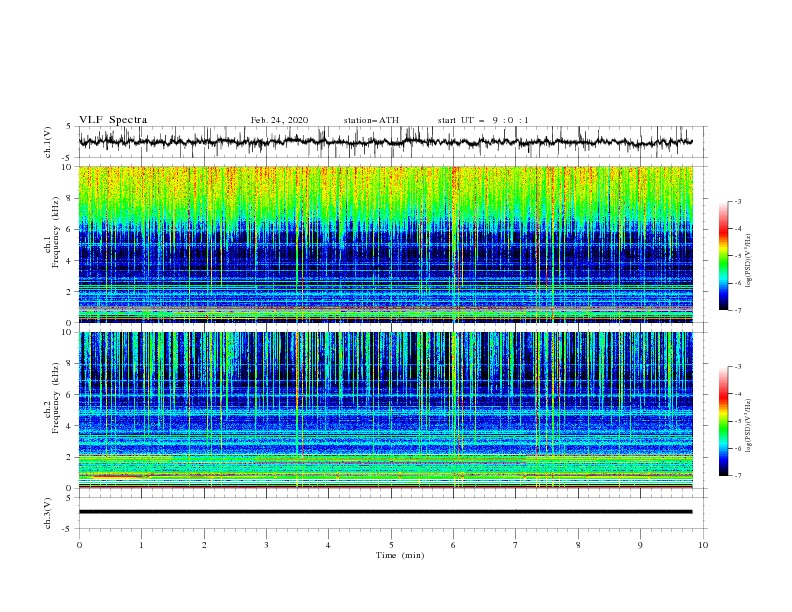This screenshot has width=792, height=612.
Task: Click the time-axis tick label "1"
Action: (142, 545)
